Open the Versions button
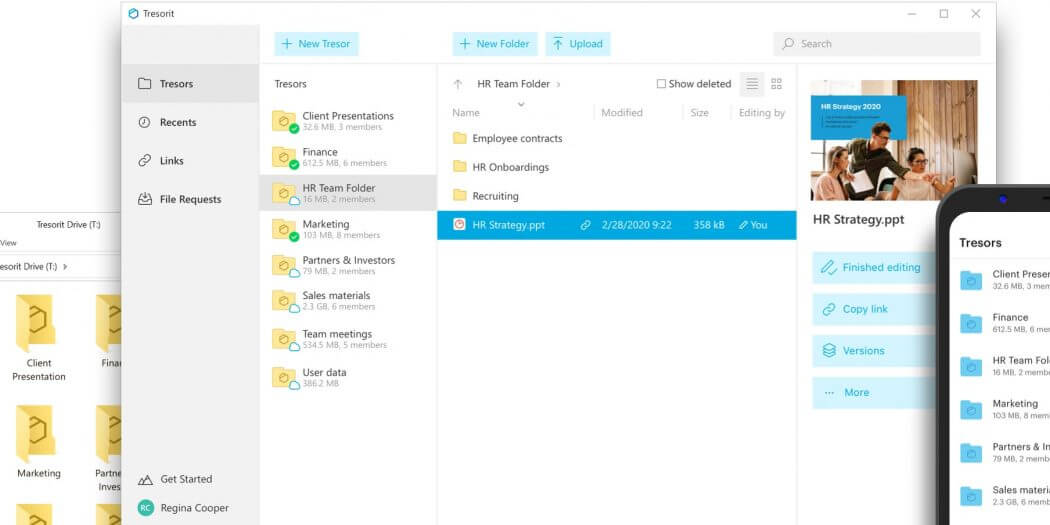1050x525 pixels. [874, 351]
